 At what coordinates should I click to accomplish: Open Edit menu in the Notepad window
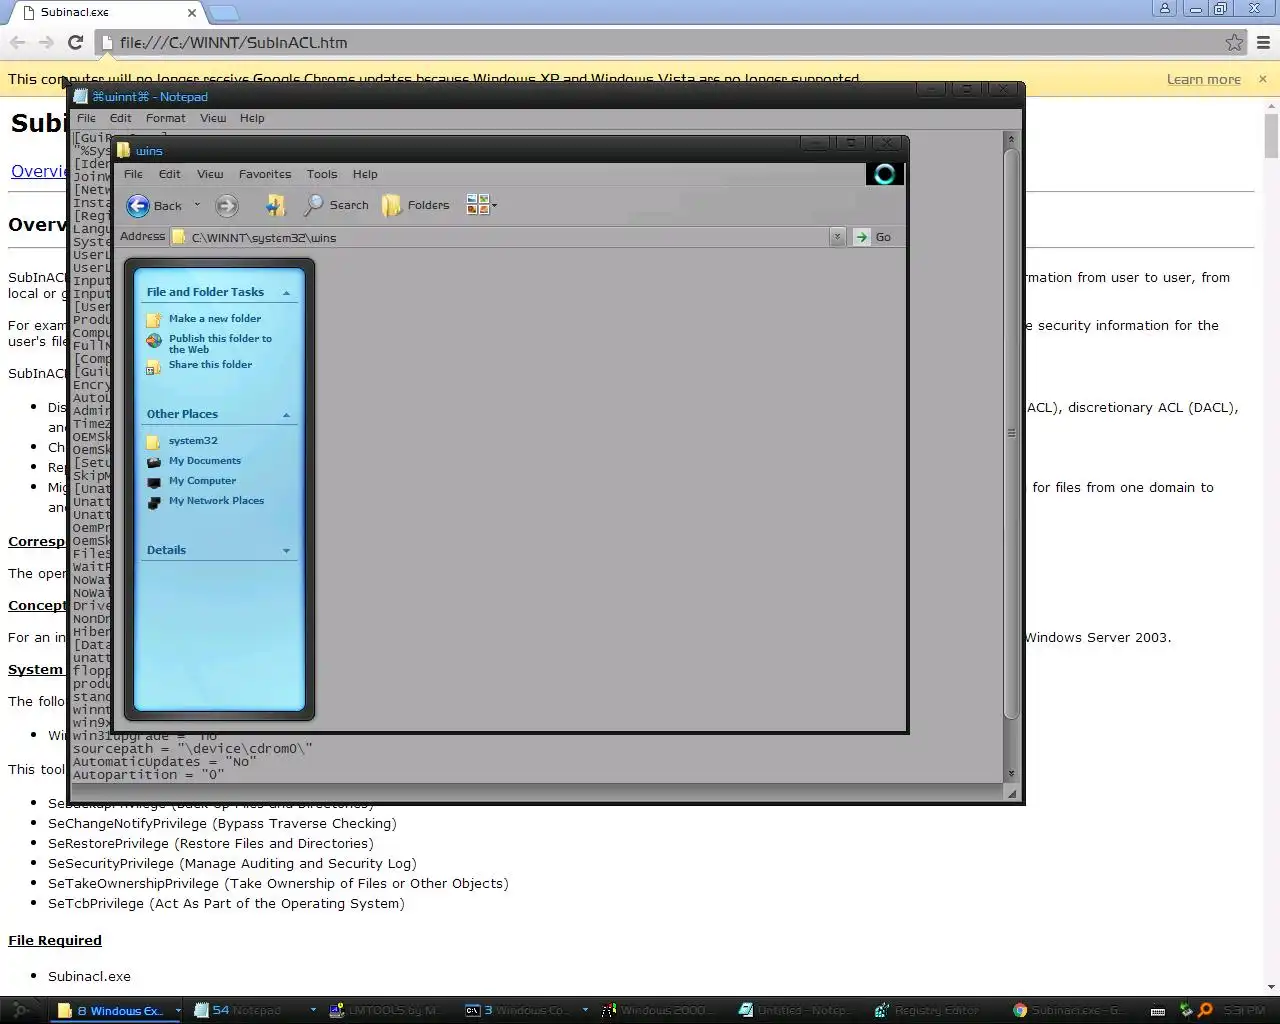coord(121,118)
